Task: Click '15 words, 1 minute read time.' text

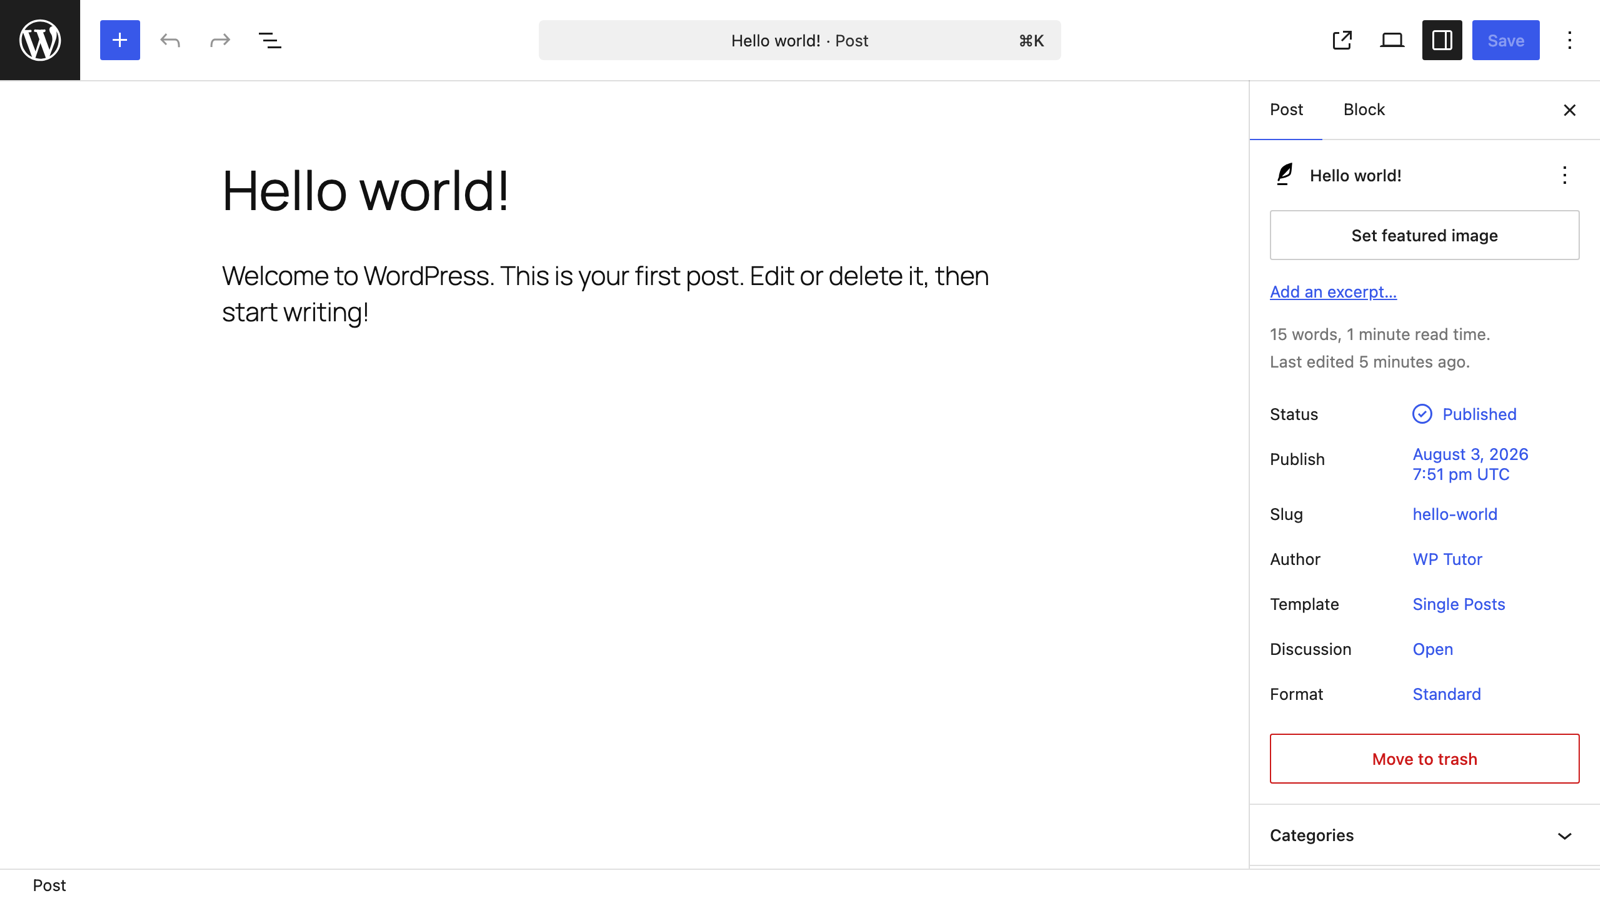Action: (1379, 334)
